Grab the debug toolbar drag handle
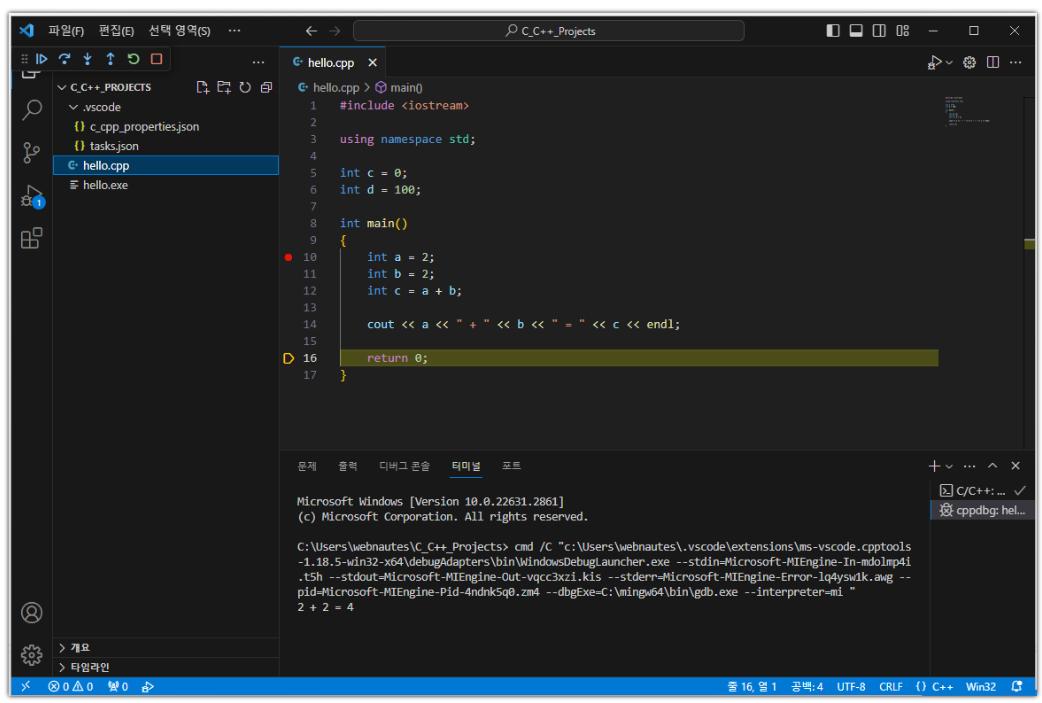 click(25, 59)
